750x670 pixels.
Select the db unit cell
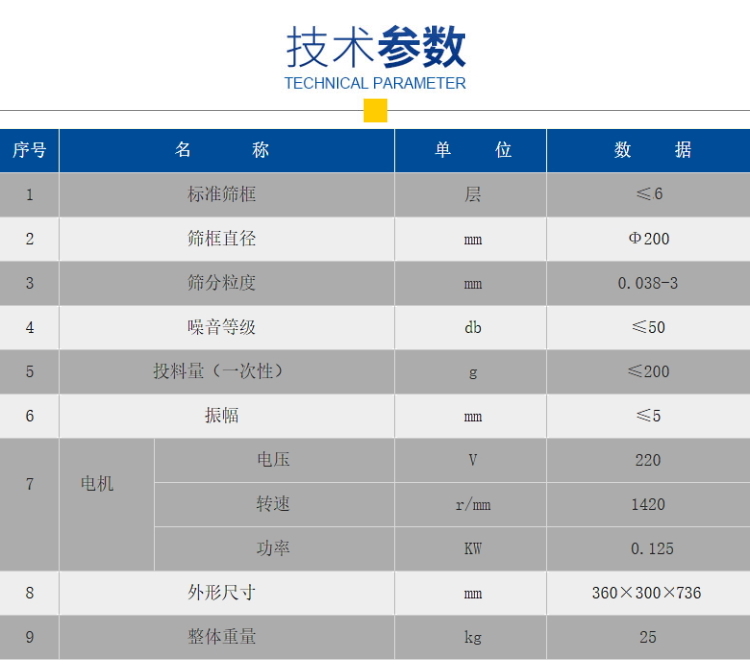point(472,327)
